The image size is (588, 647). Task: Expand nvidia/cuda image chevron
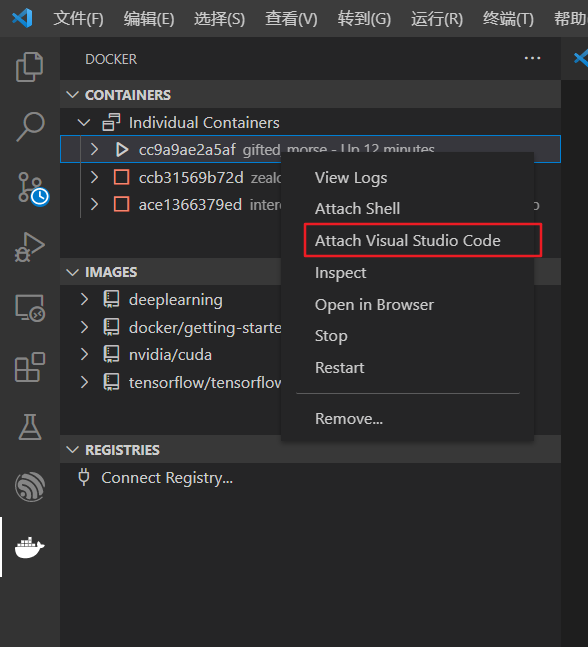tap(85, 354)
